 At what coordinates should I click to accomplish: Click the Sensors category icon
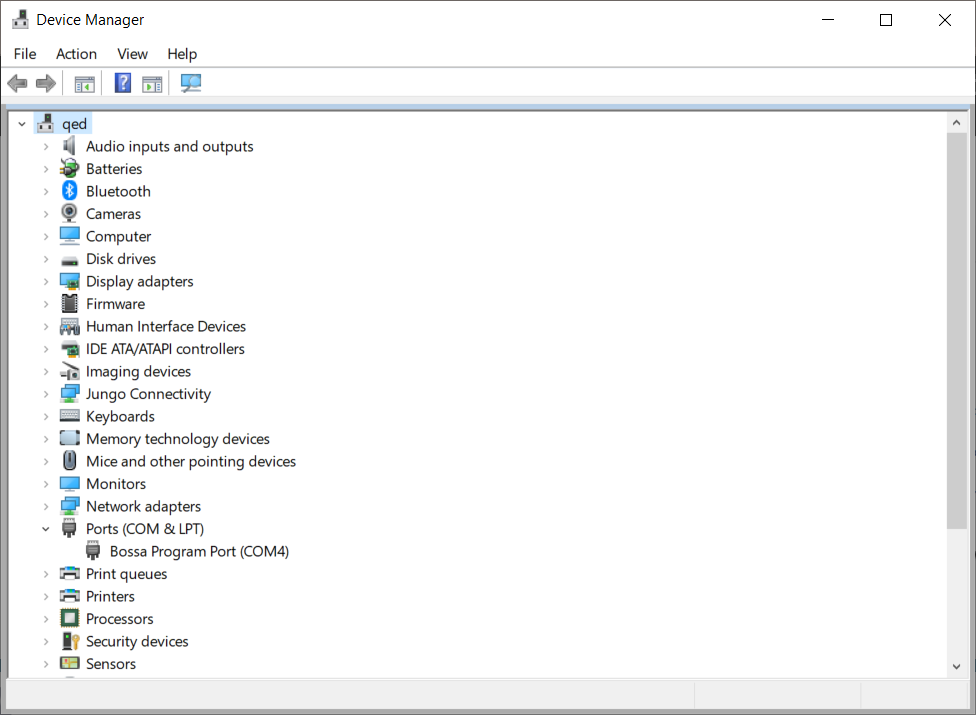click(x=70, y=663)
